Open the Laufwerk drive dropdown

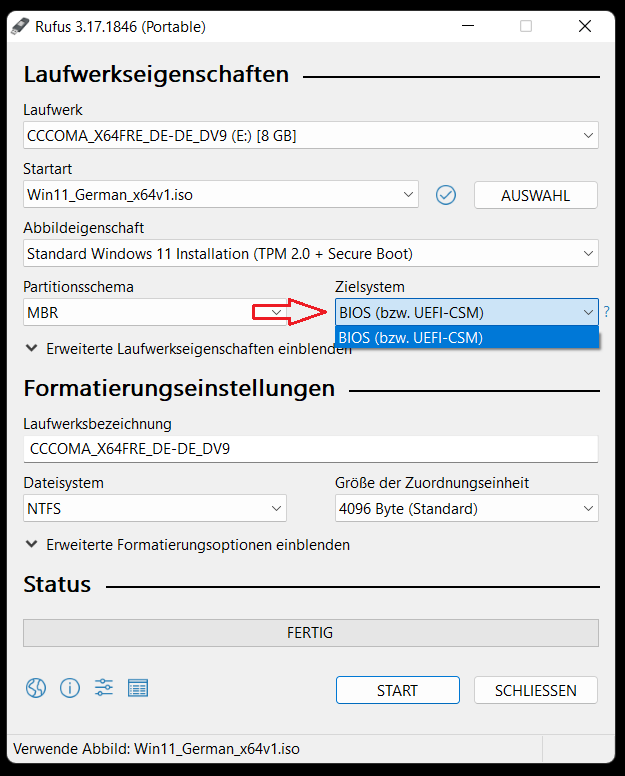[311, 135]
